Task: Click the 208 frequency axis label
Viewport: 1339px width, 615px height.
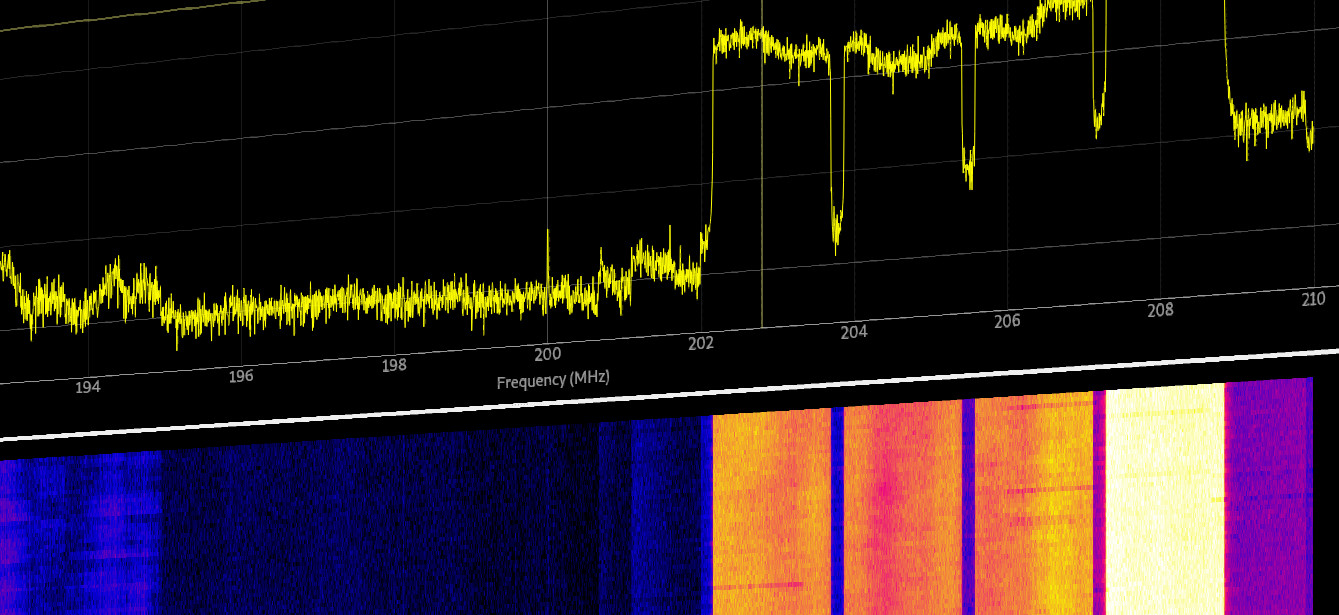Action: [1160, 310]
